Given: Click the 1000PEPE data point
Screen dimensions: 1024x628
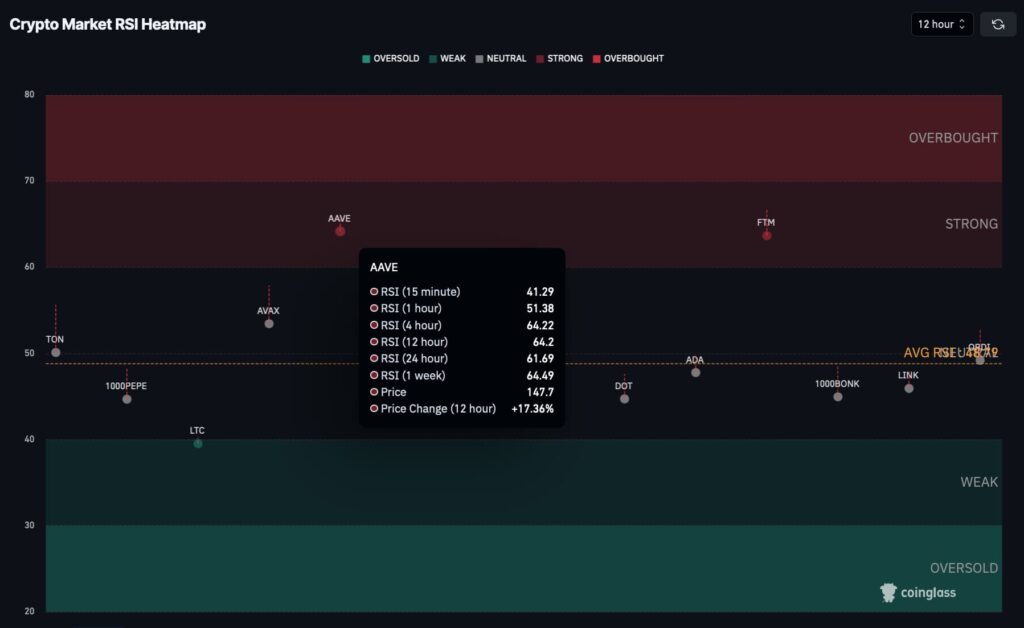Looking at the screenshot, I should pos(127,399).
